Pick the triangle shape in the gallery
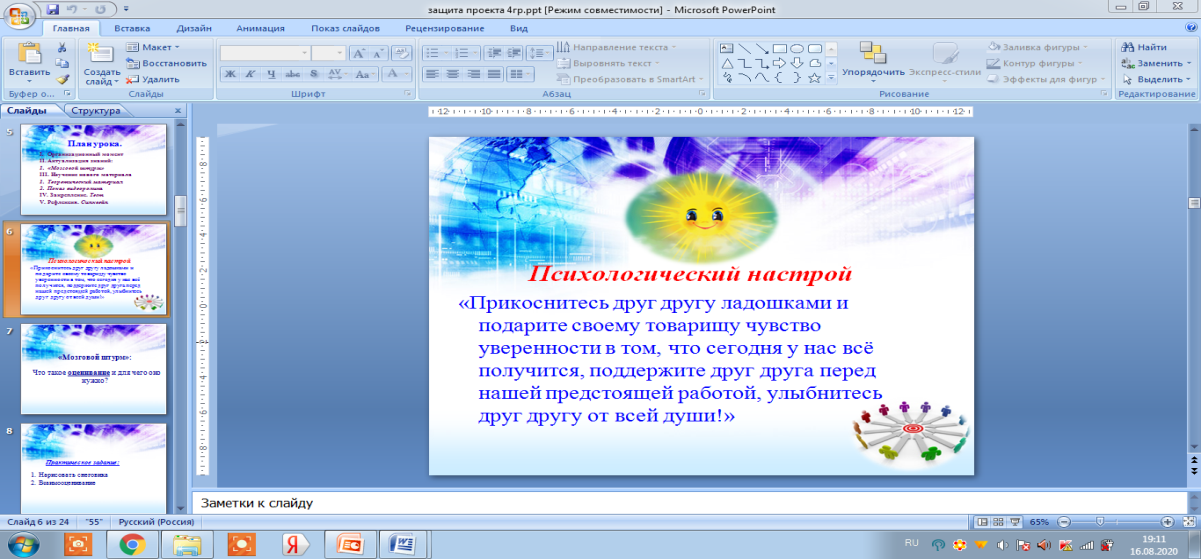Screen dimensions: 1201x559 727,62
